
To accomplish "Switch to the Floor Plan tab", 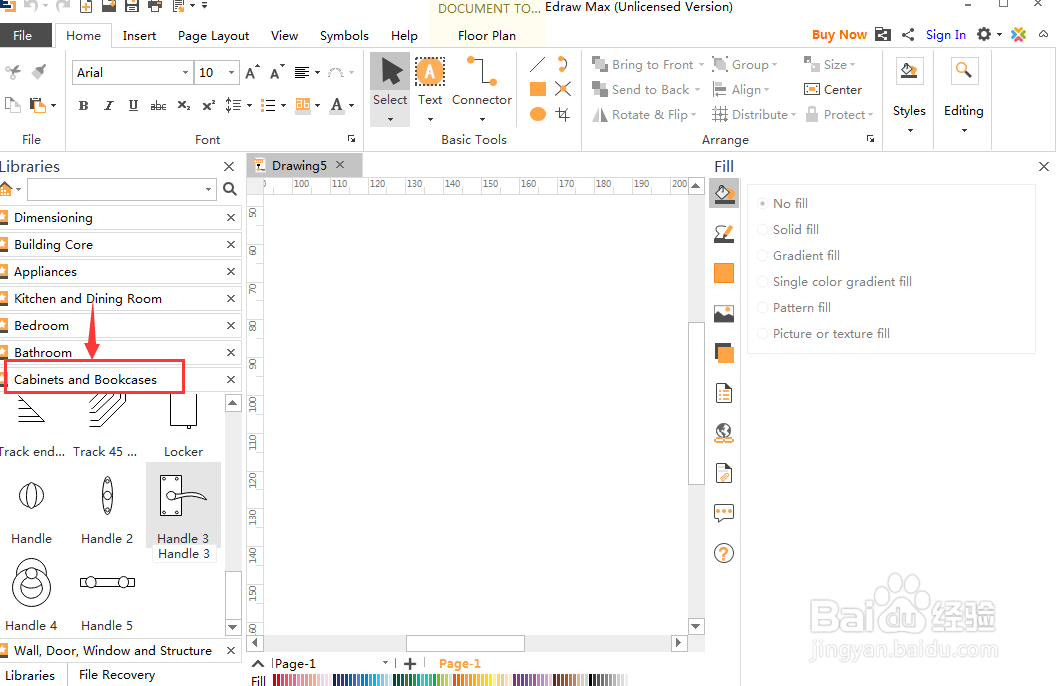I will click(x=487, y=36).
